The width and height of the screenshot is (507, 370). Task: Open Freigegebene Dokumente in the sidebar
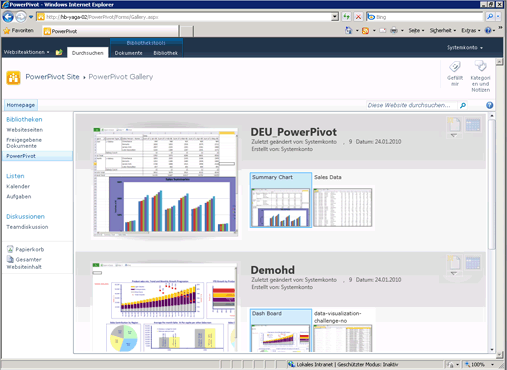pos(24,143)
